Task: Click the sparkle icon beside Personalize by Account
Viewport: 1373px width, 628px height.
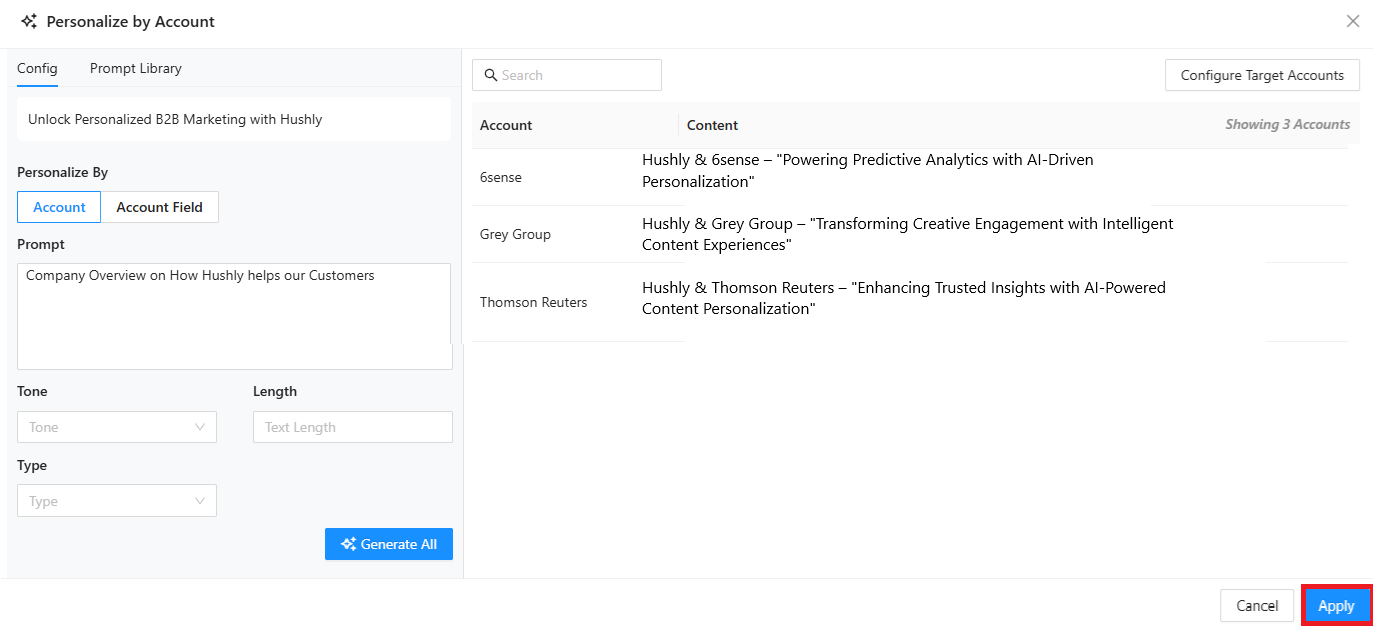Action: (x=29, y=21)
